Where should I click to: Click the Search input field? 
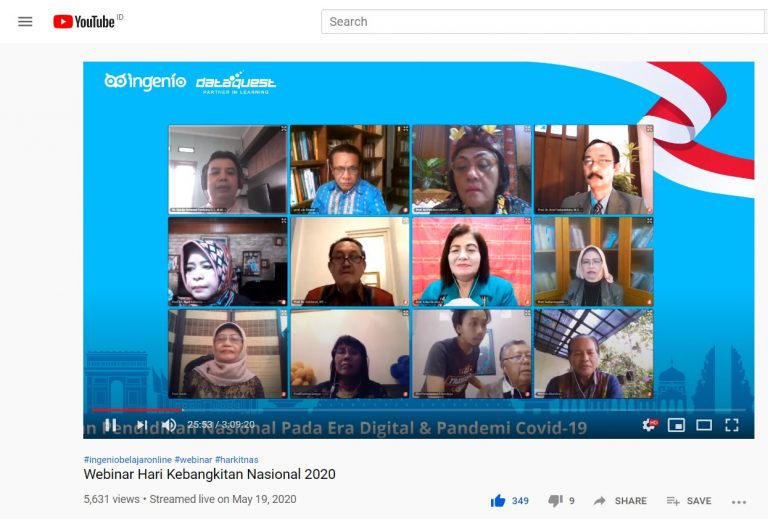pos(540,21)
